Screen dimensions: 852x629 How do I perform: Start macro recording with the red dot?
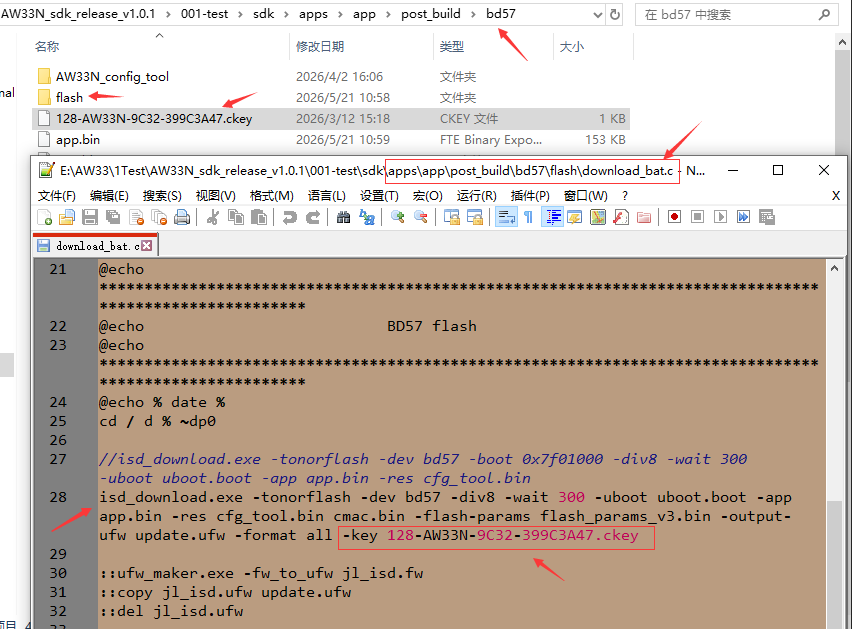tap(674, 217)
